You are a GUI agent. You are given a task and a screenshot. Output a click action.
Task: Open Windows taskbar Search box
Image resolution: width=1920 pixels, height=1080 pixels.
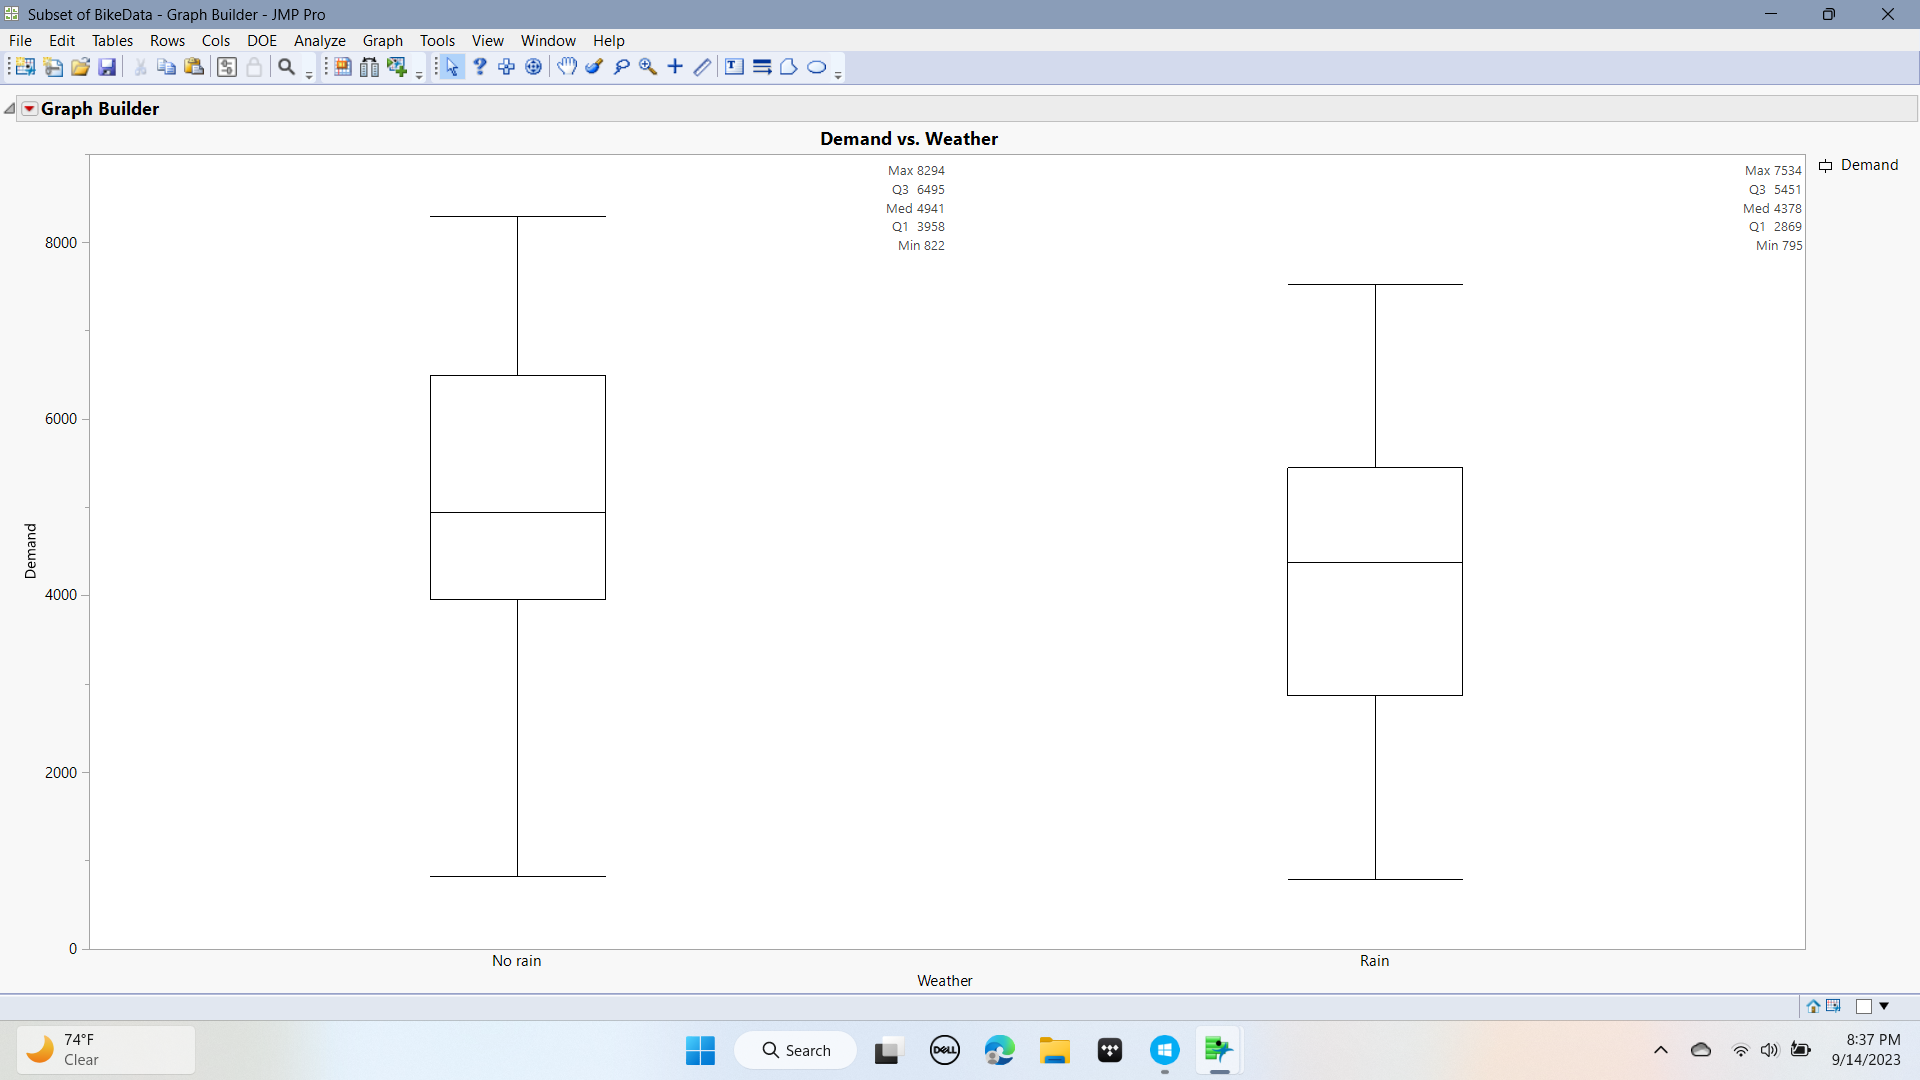click(x=796, y=1050)
